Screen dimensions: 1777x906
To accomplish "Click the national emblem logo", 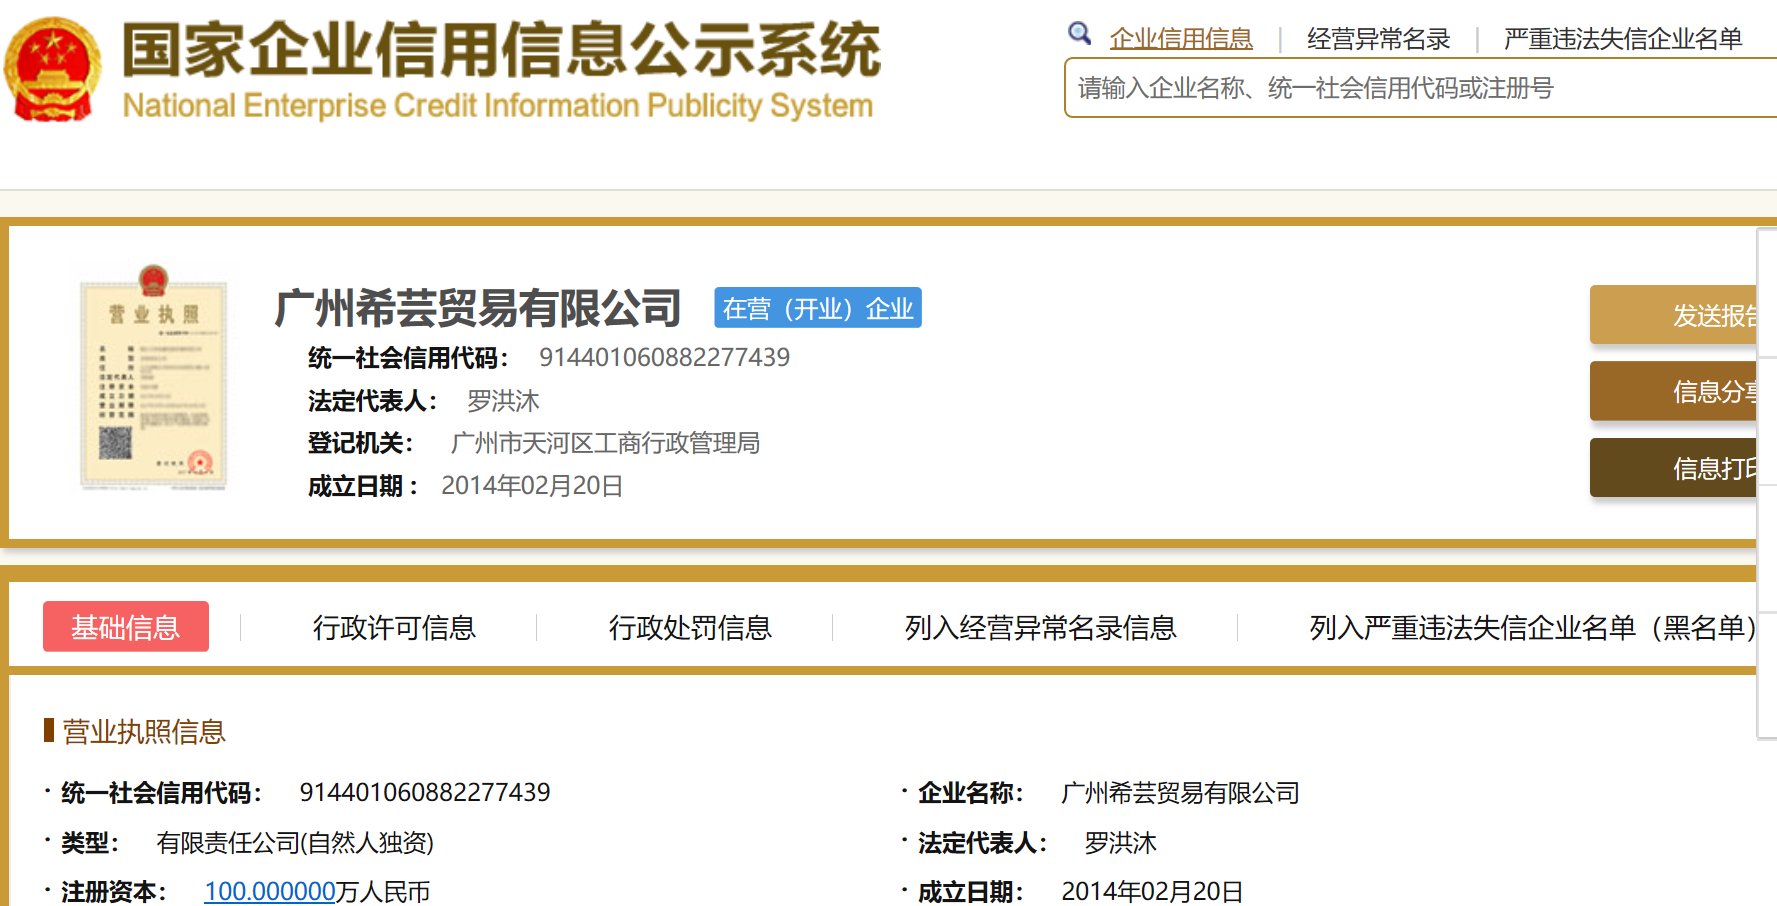I will pyautogui.click(x=53, y=70).
